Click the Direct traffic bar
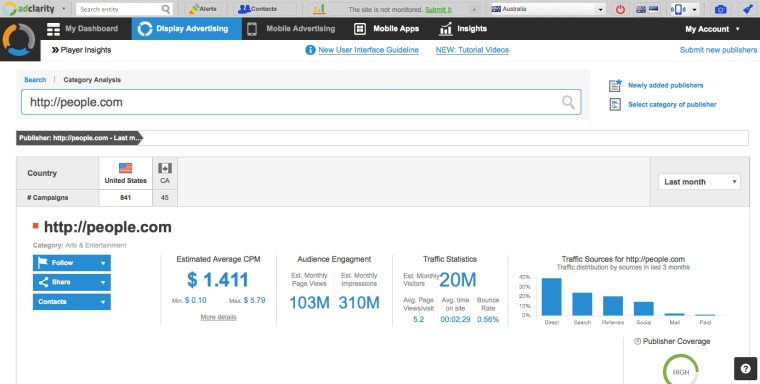The height and width of the screenshot is (384, 760). 552,297
